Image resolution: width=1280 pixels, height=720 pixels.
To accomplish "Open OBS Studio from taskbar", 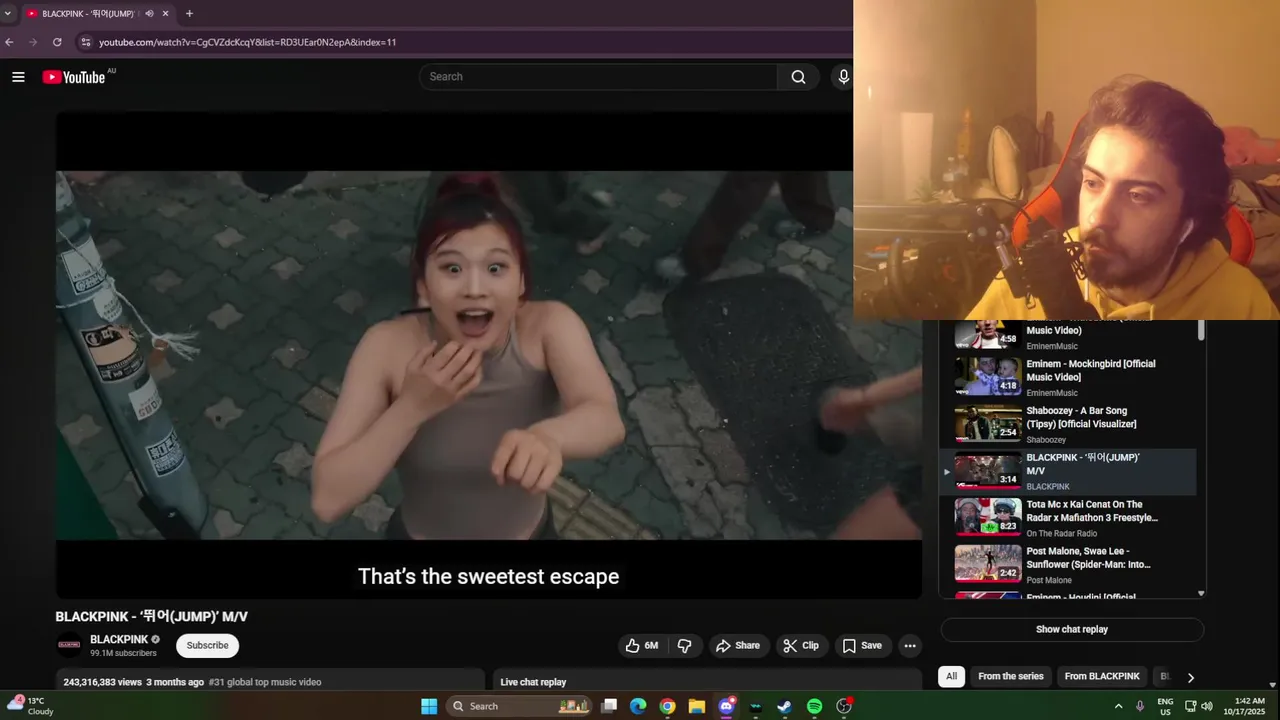I will point(844,706).
